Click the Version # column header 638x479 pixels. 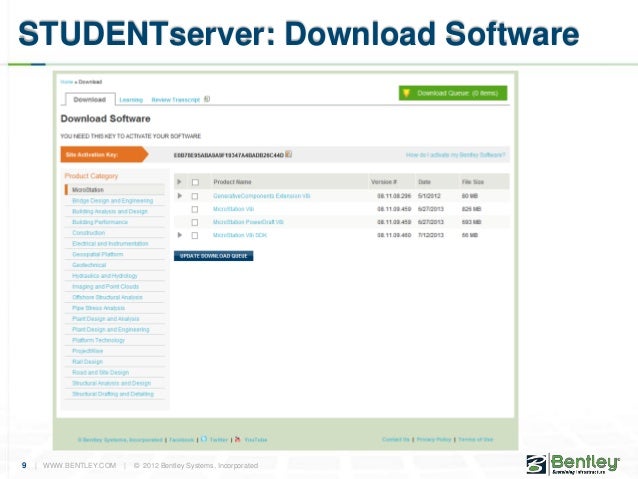(384, 182)
